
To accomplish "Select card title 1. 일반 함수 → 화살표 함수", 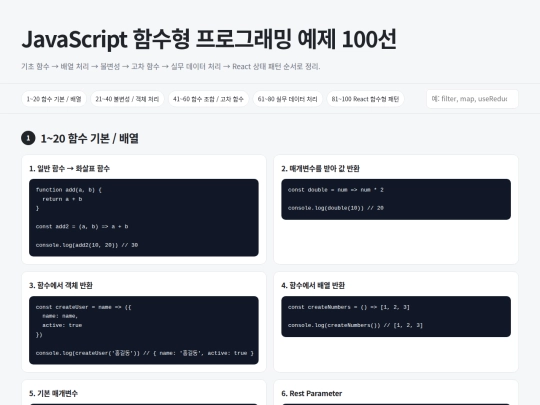I will (70, 168).
